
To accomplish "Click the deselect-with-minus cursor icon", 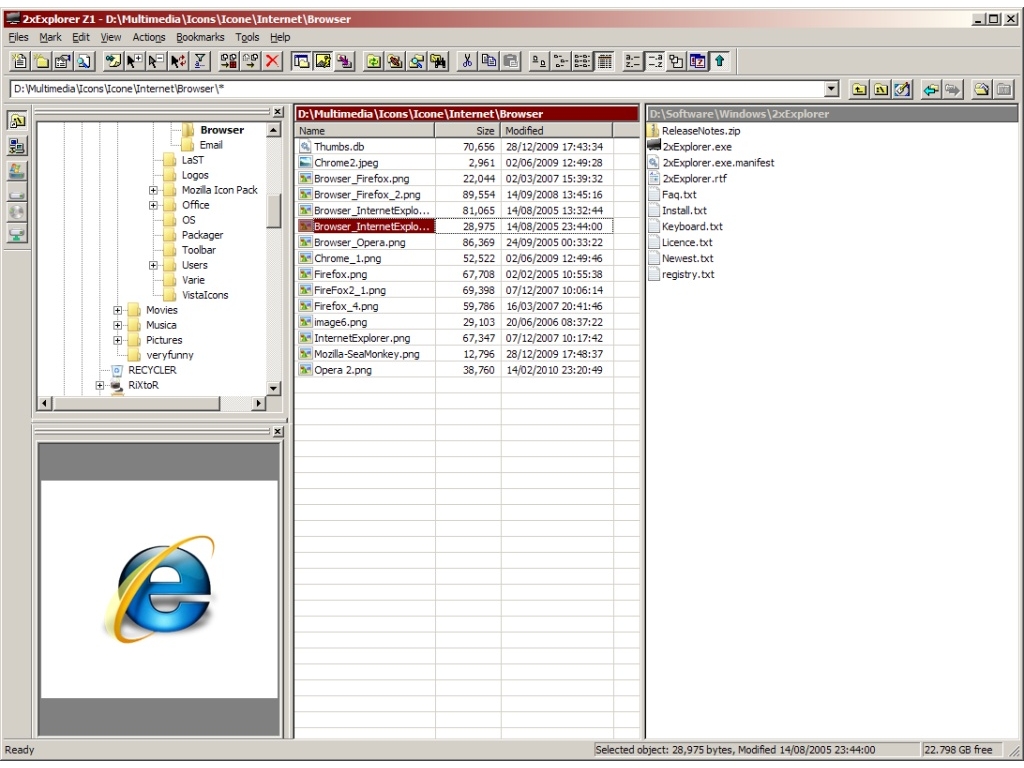I will [x=156, y=61].
